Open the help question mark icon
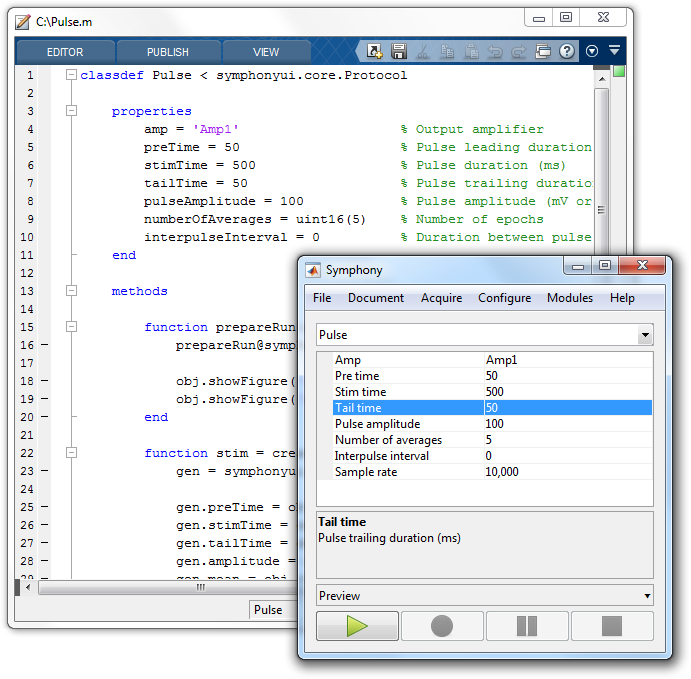 pyautogui.click(x=567, y=51)
